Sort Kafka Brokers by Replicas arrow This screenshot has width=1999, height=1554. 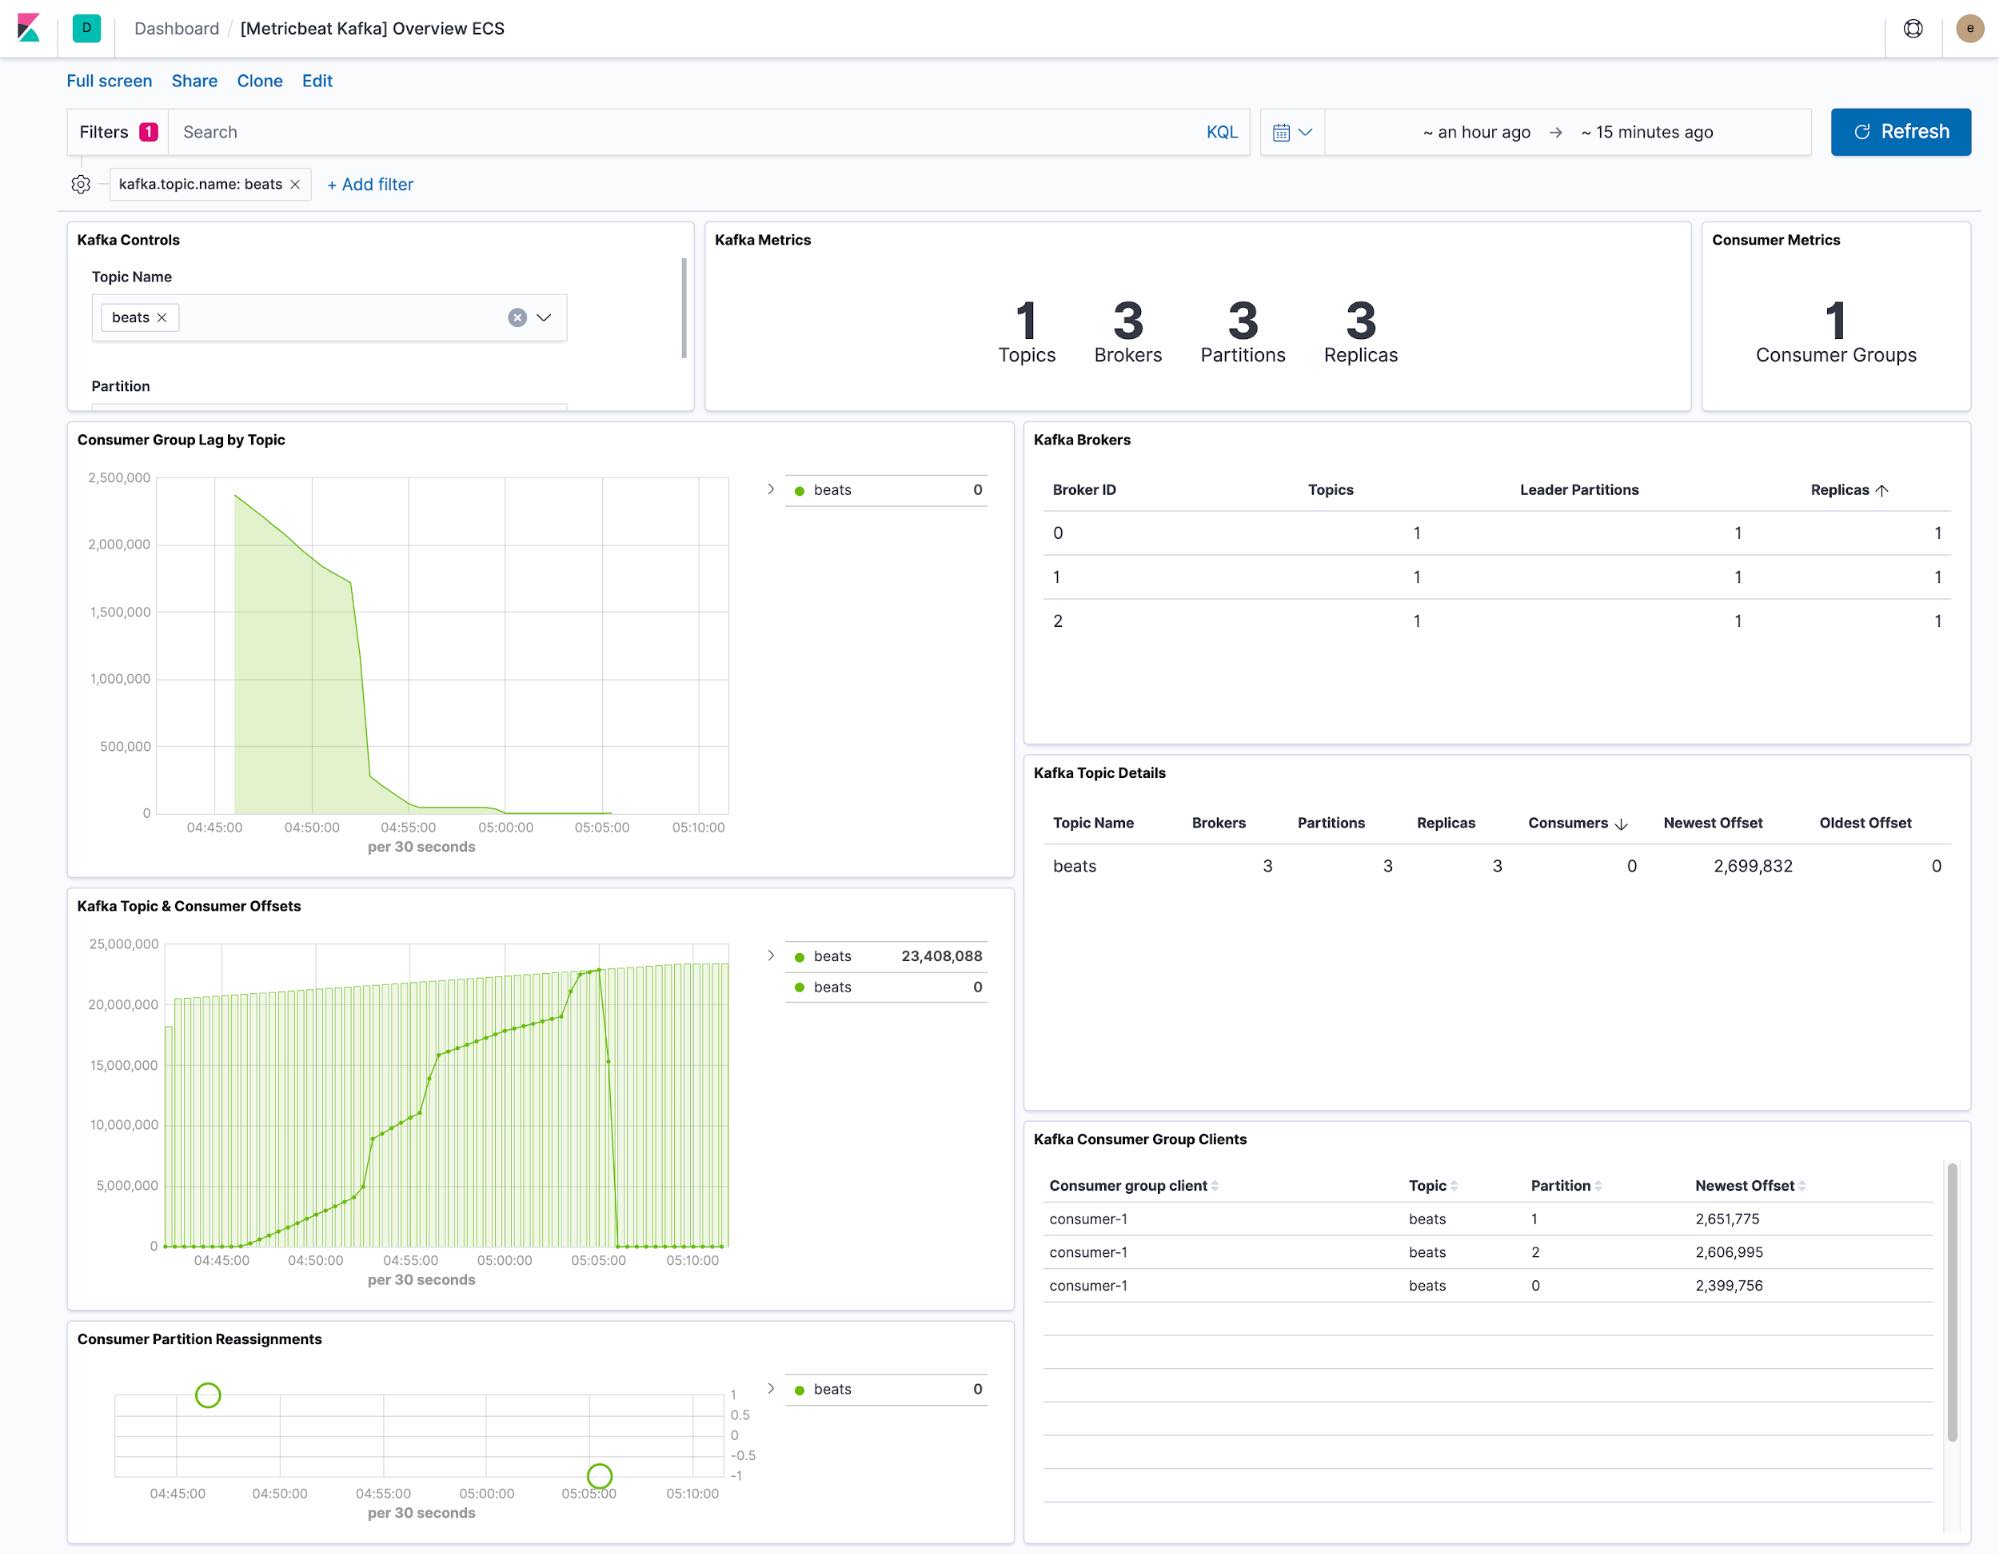(1882, 490)
